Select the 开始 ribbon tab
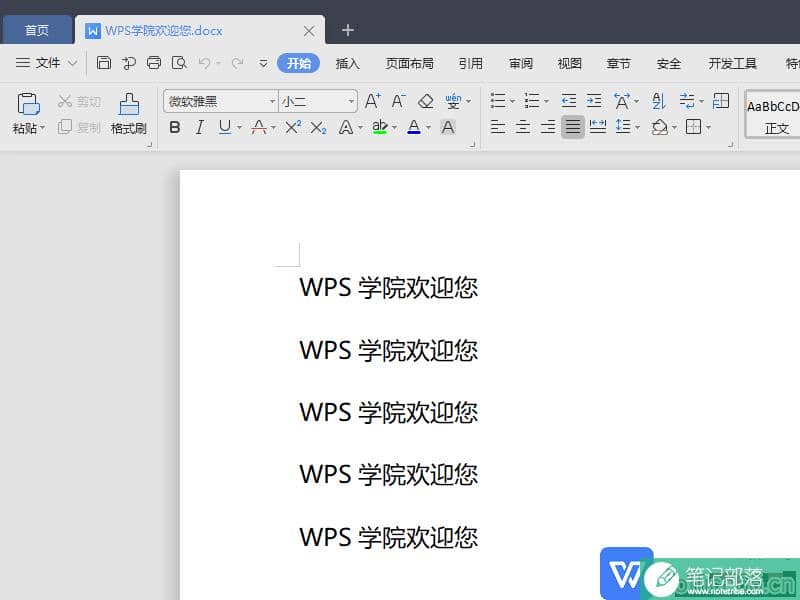This screenshot has width=800, height=600. [298, 63]
